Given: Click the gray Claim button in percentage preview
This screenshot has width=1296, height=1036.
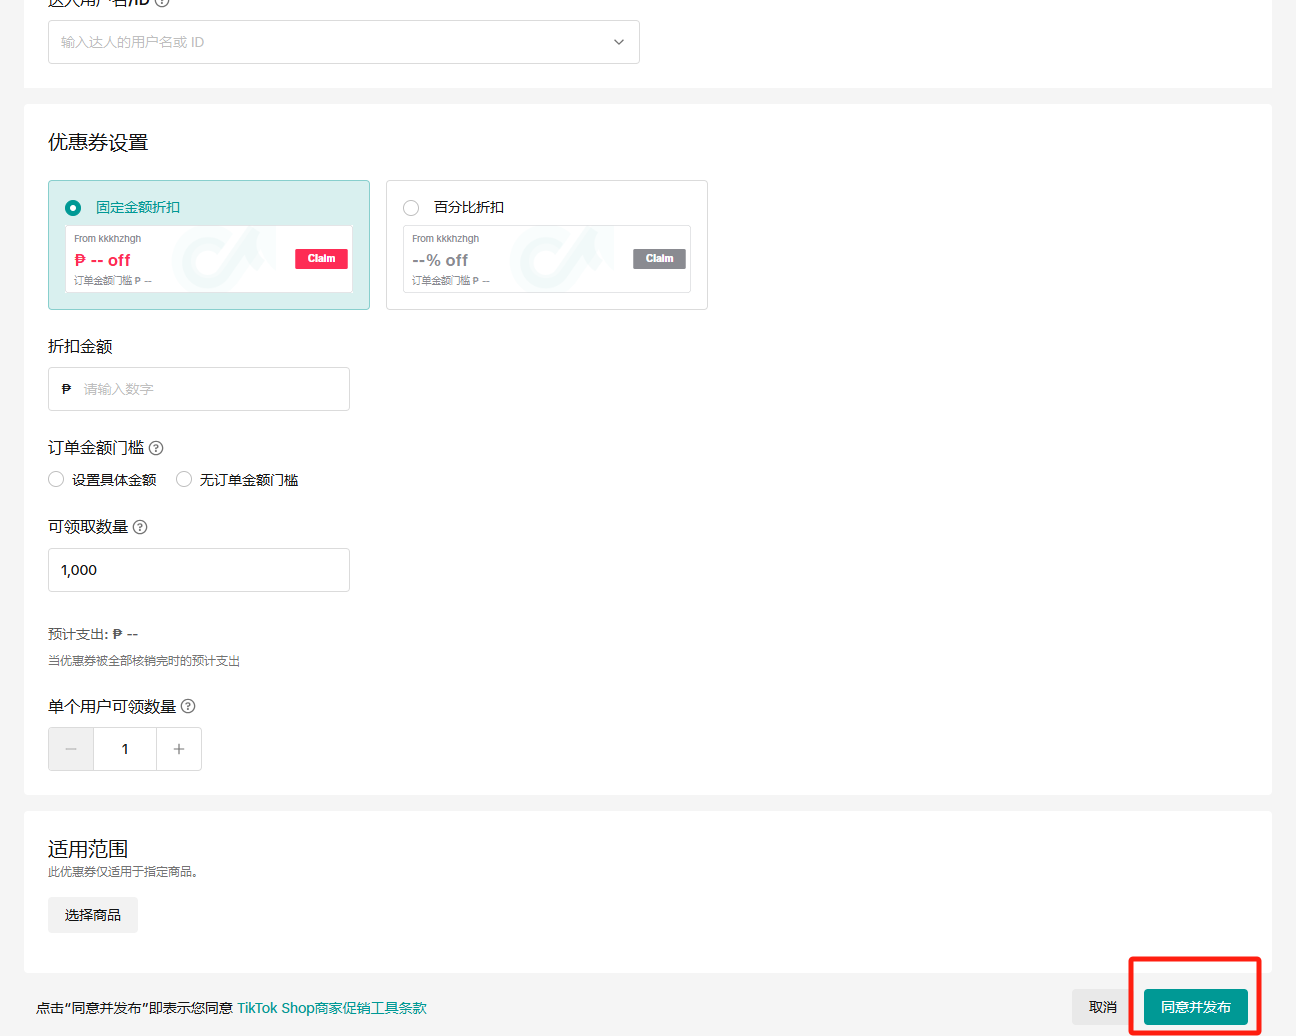Looking at the screenshot, I should (659, 259).
